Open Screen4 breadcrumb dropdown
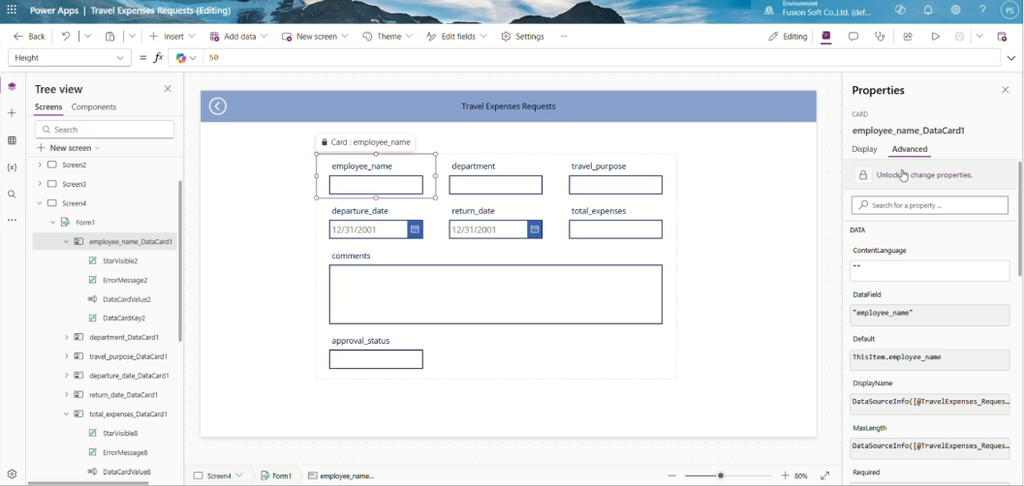 pos(238,476)
